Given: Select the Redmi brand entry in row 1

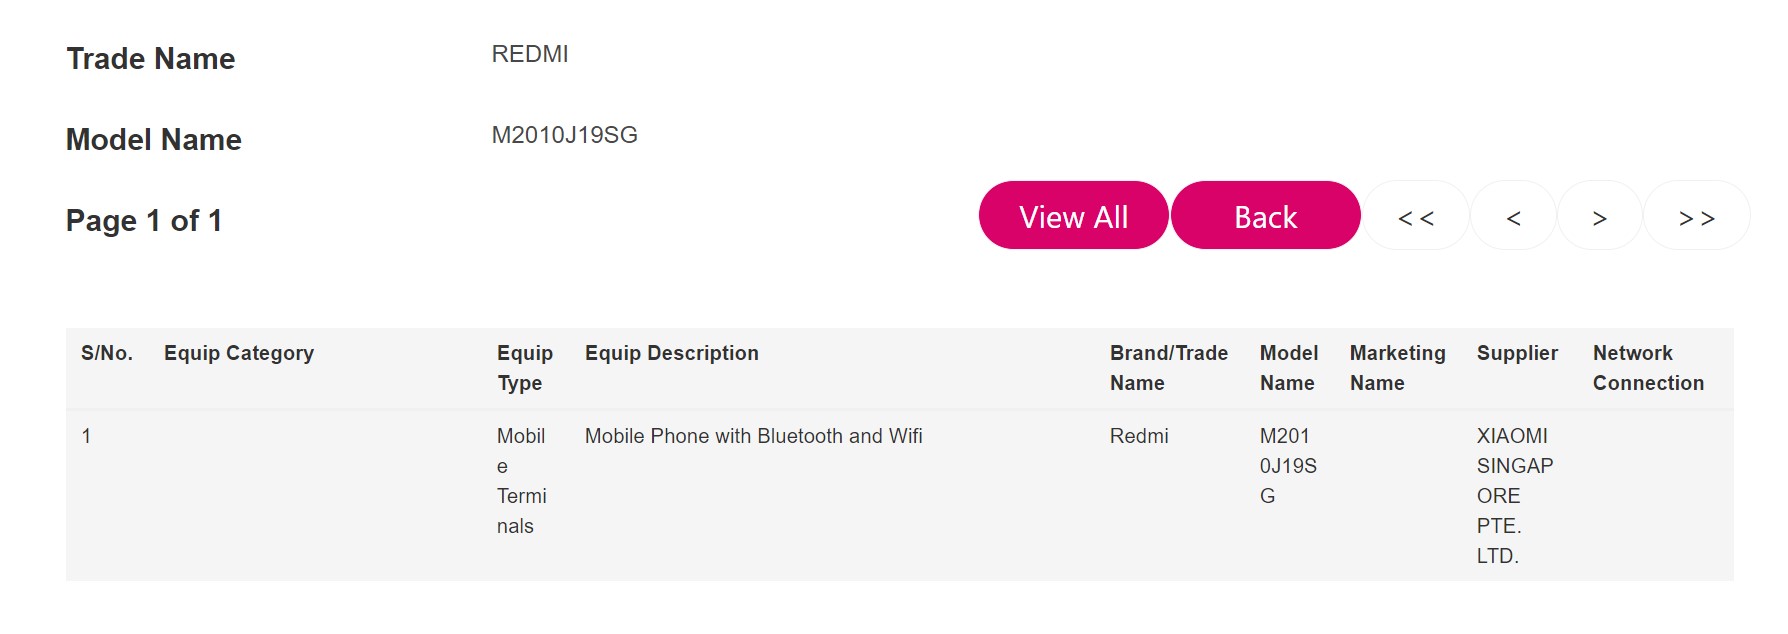Looking at the screenshot, I should [1139, 436].
